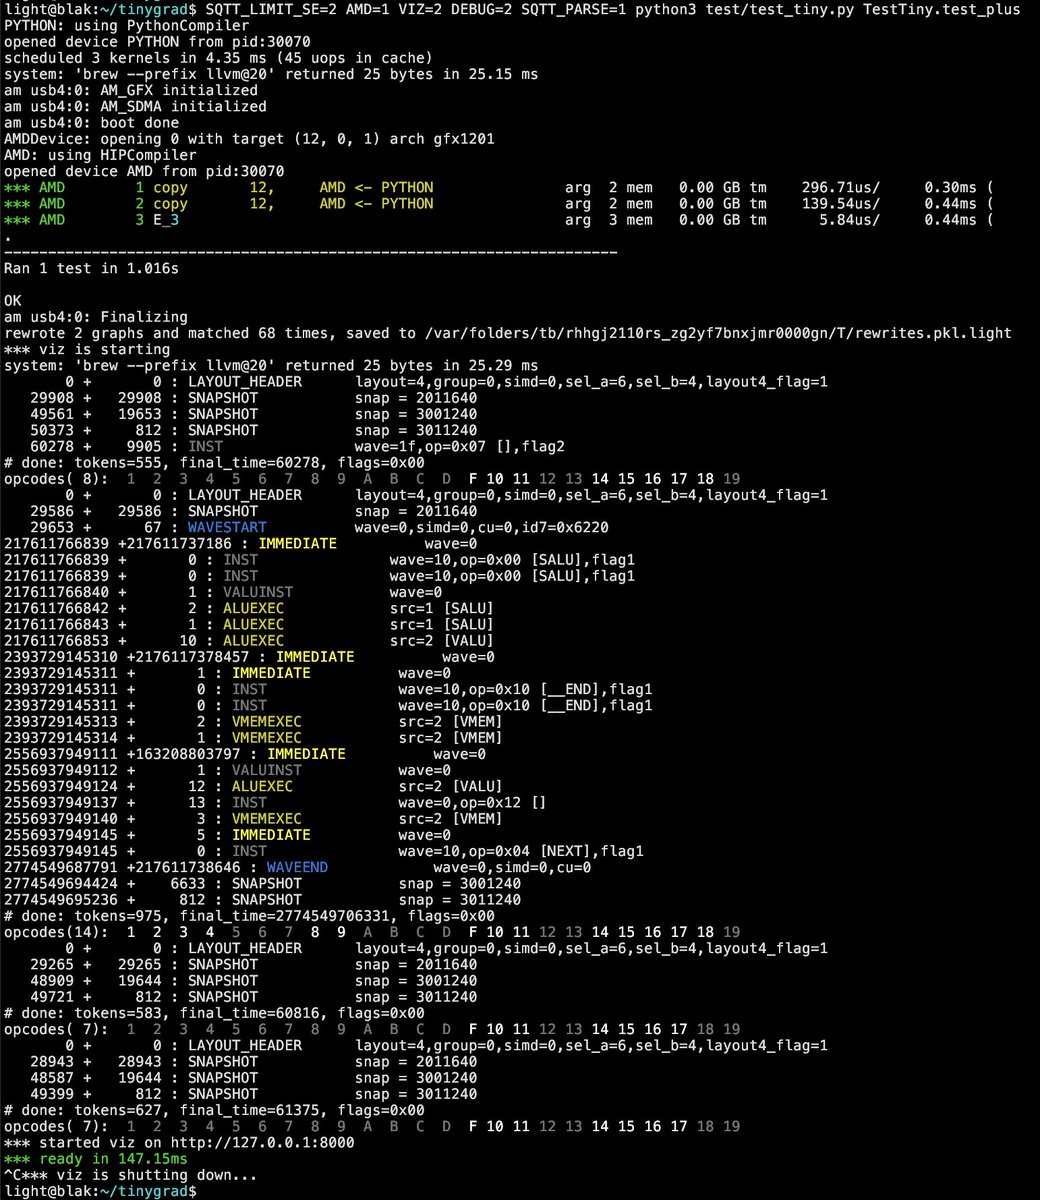The height and width of the screenshot is (1200, 1040).
Task: Click '^C*** viz is shutting down...' line
Action: click(x=131, y=1175)
